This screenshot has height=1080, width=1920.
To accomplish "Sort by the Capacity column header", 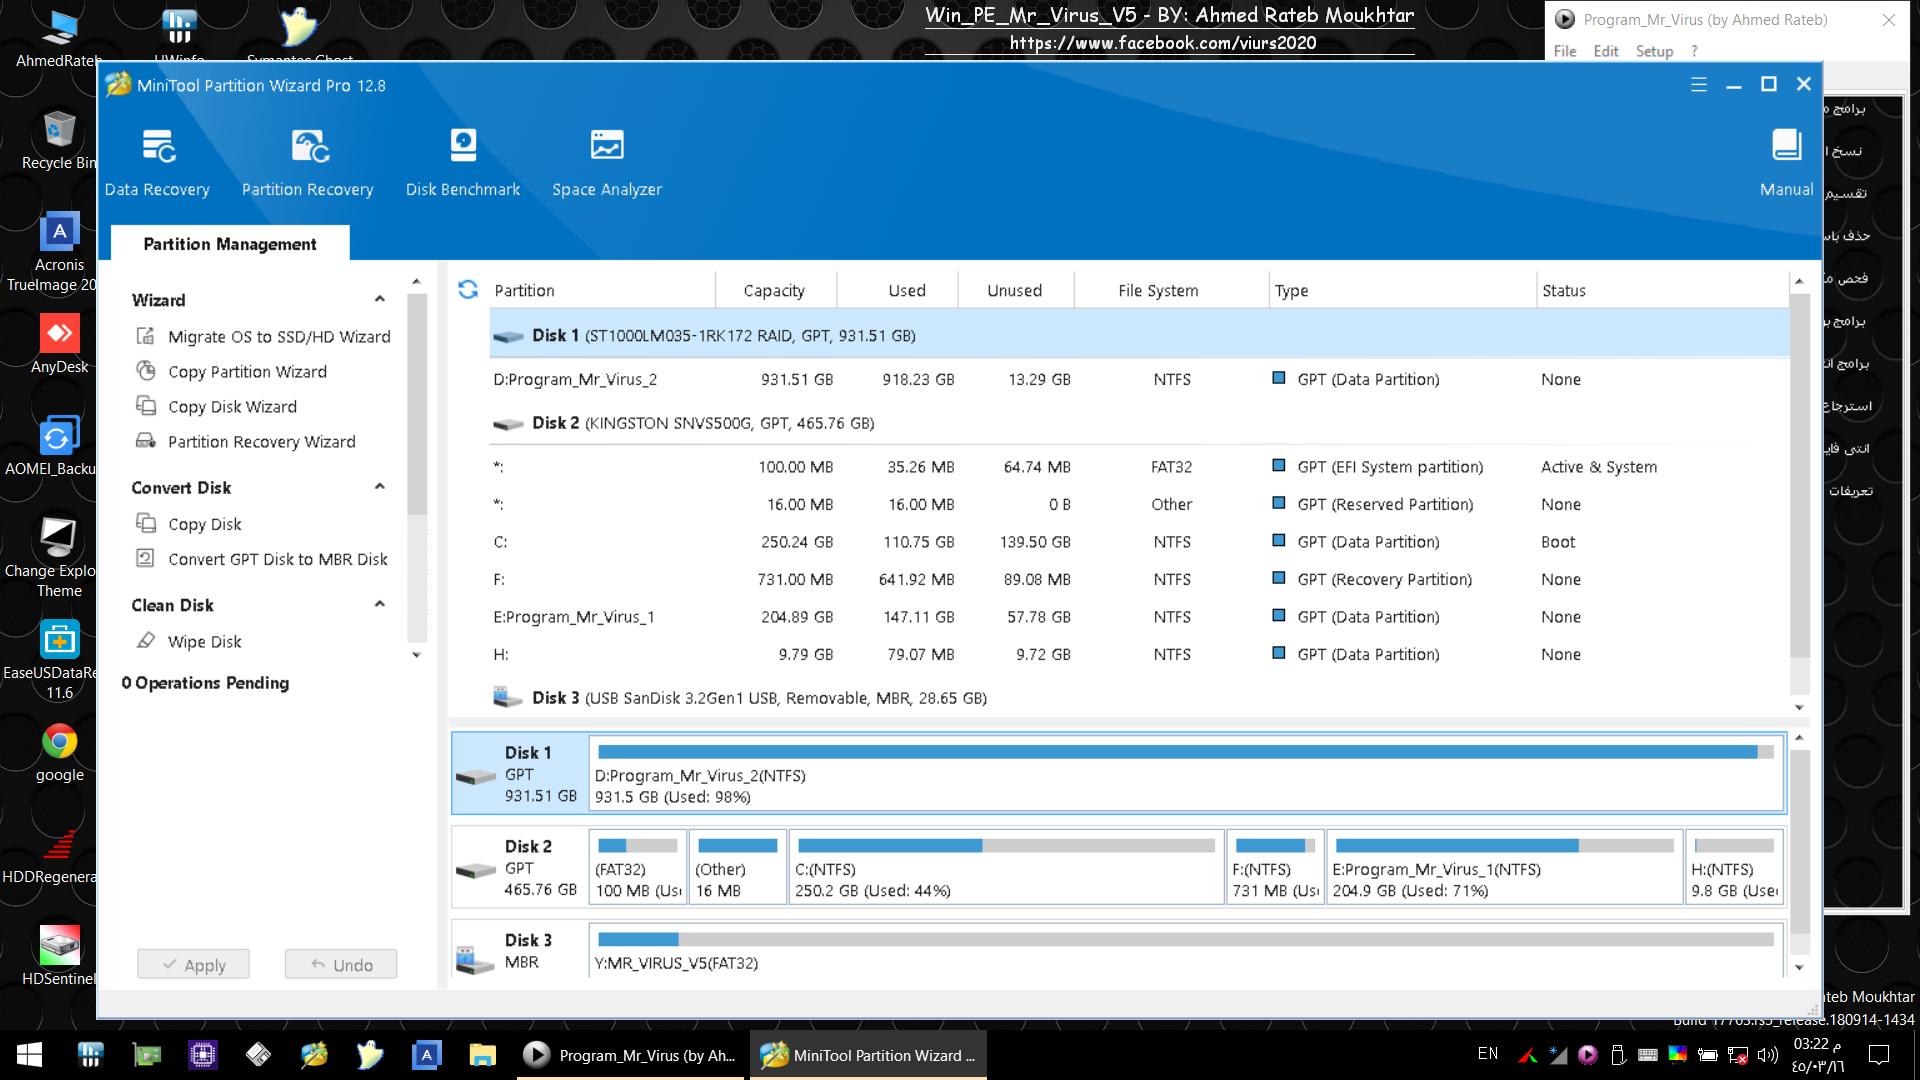I will coord(775,290).
